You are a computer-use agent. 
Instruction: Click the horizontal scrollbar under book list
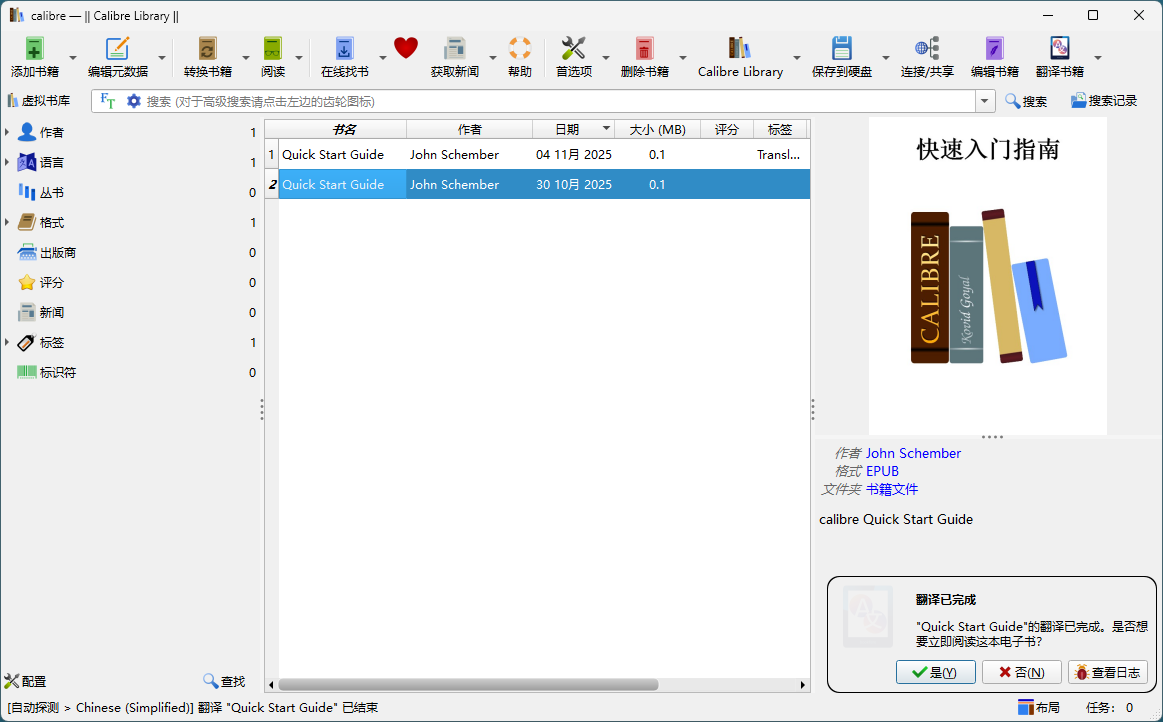(468, 685)
